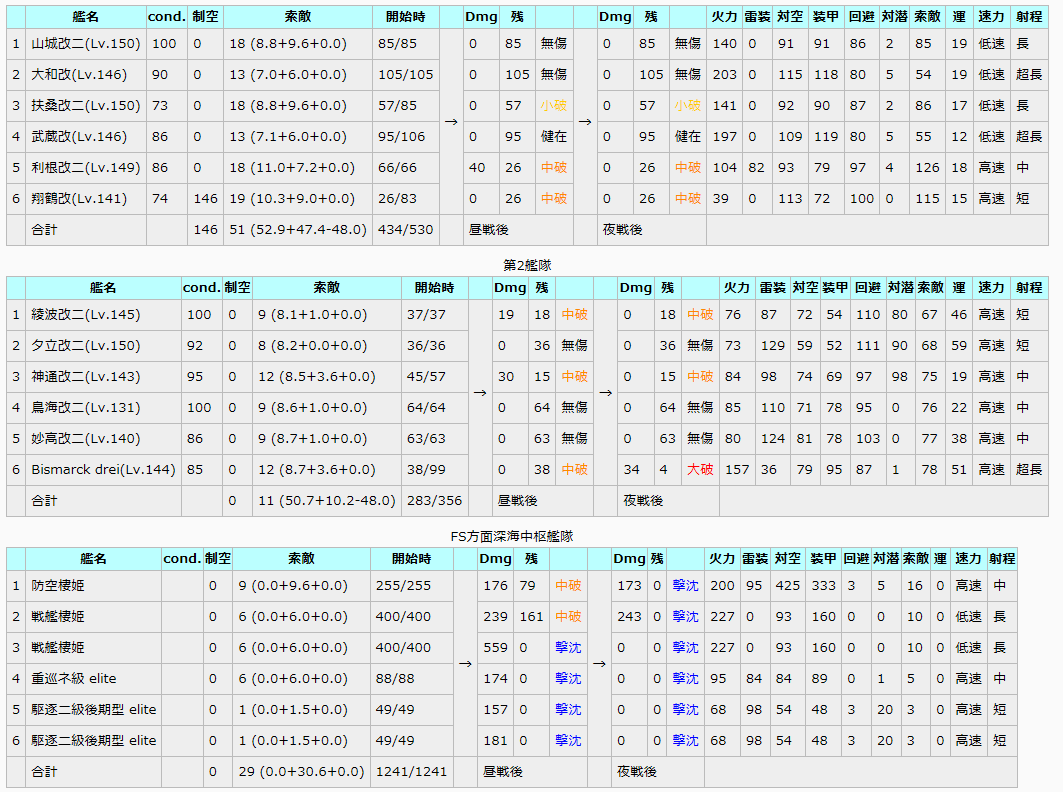This screenshot has width=1063, height=792.
Task: Click day damage value 239
Action: [495, 617]
